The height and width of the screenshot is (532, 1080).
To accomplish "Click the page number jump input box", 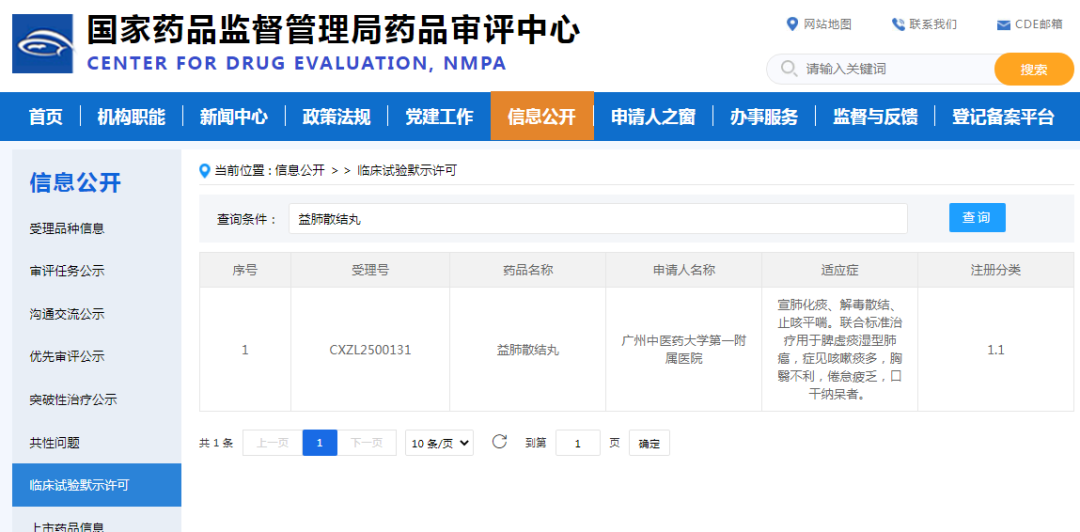I will point(578,443).
